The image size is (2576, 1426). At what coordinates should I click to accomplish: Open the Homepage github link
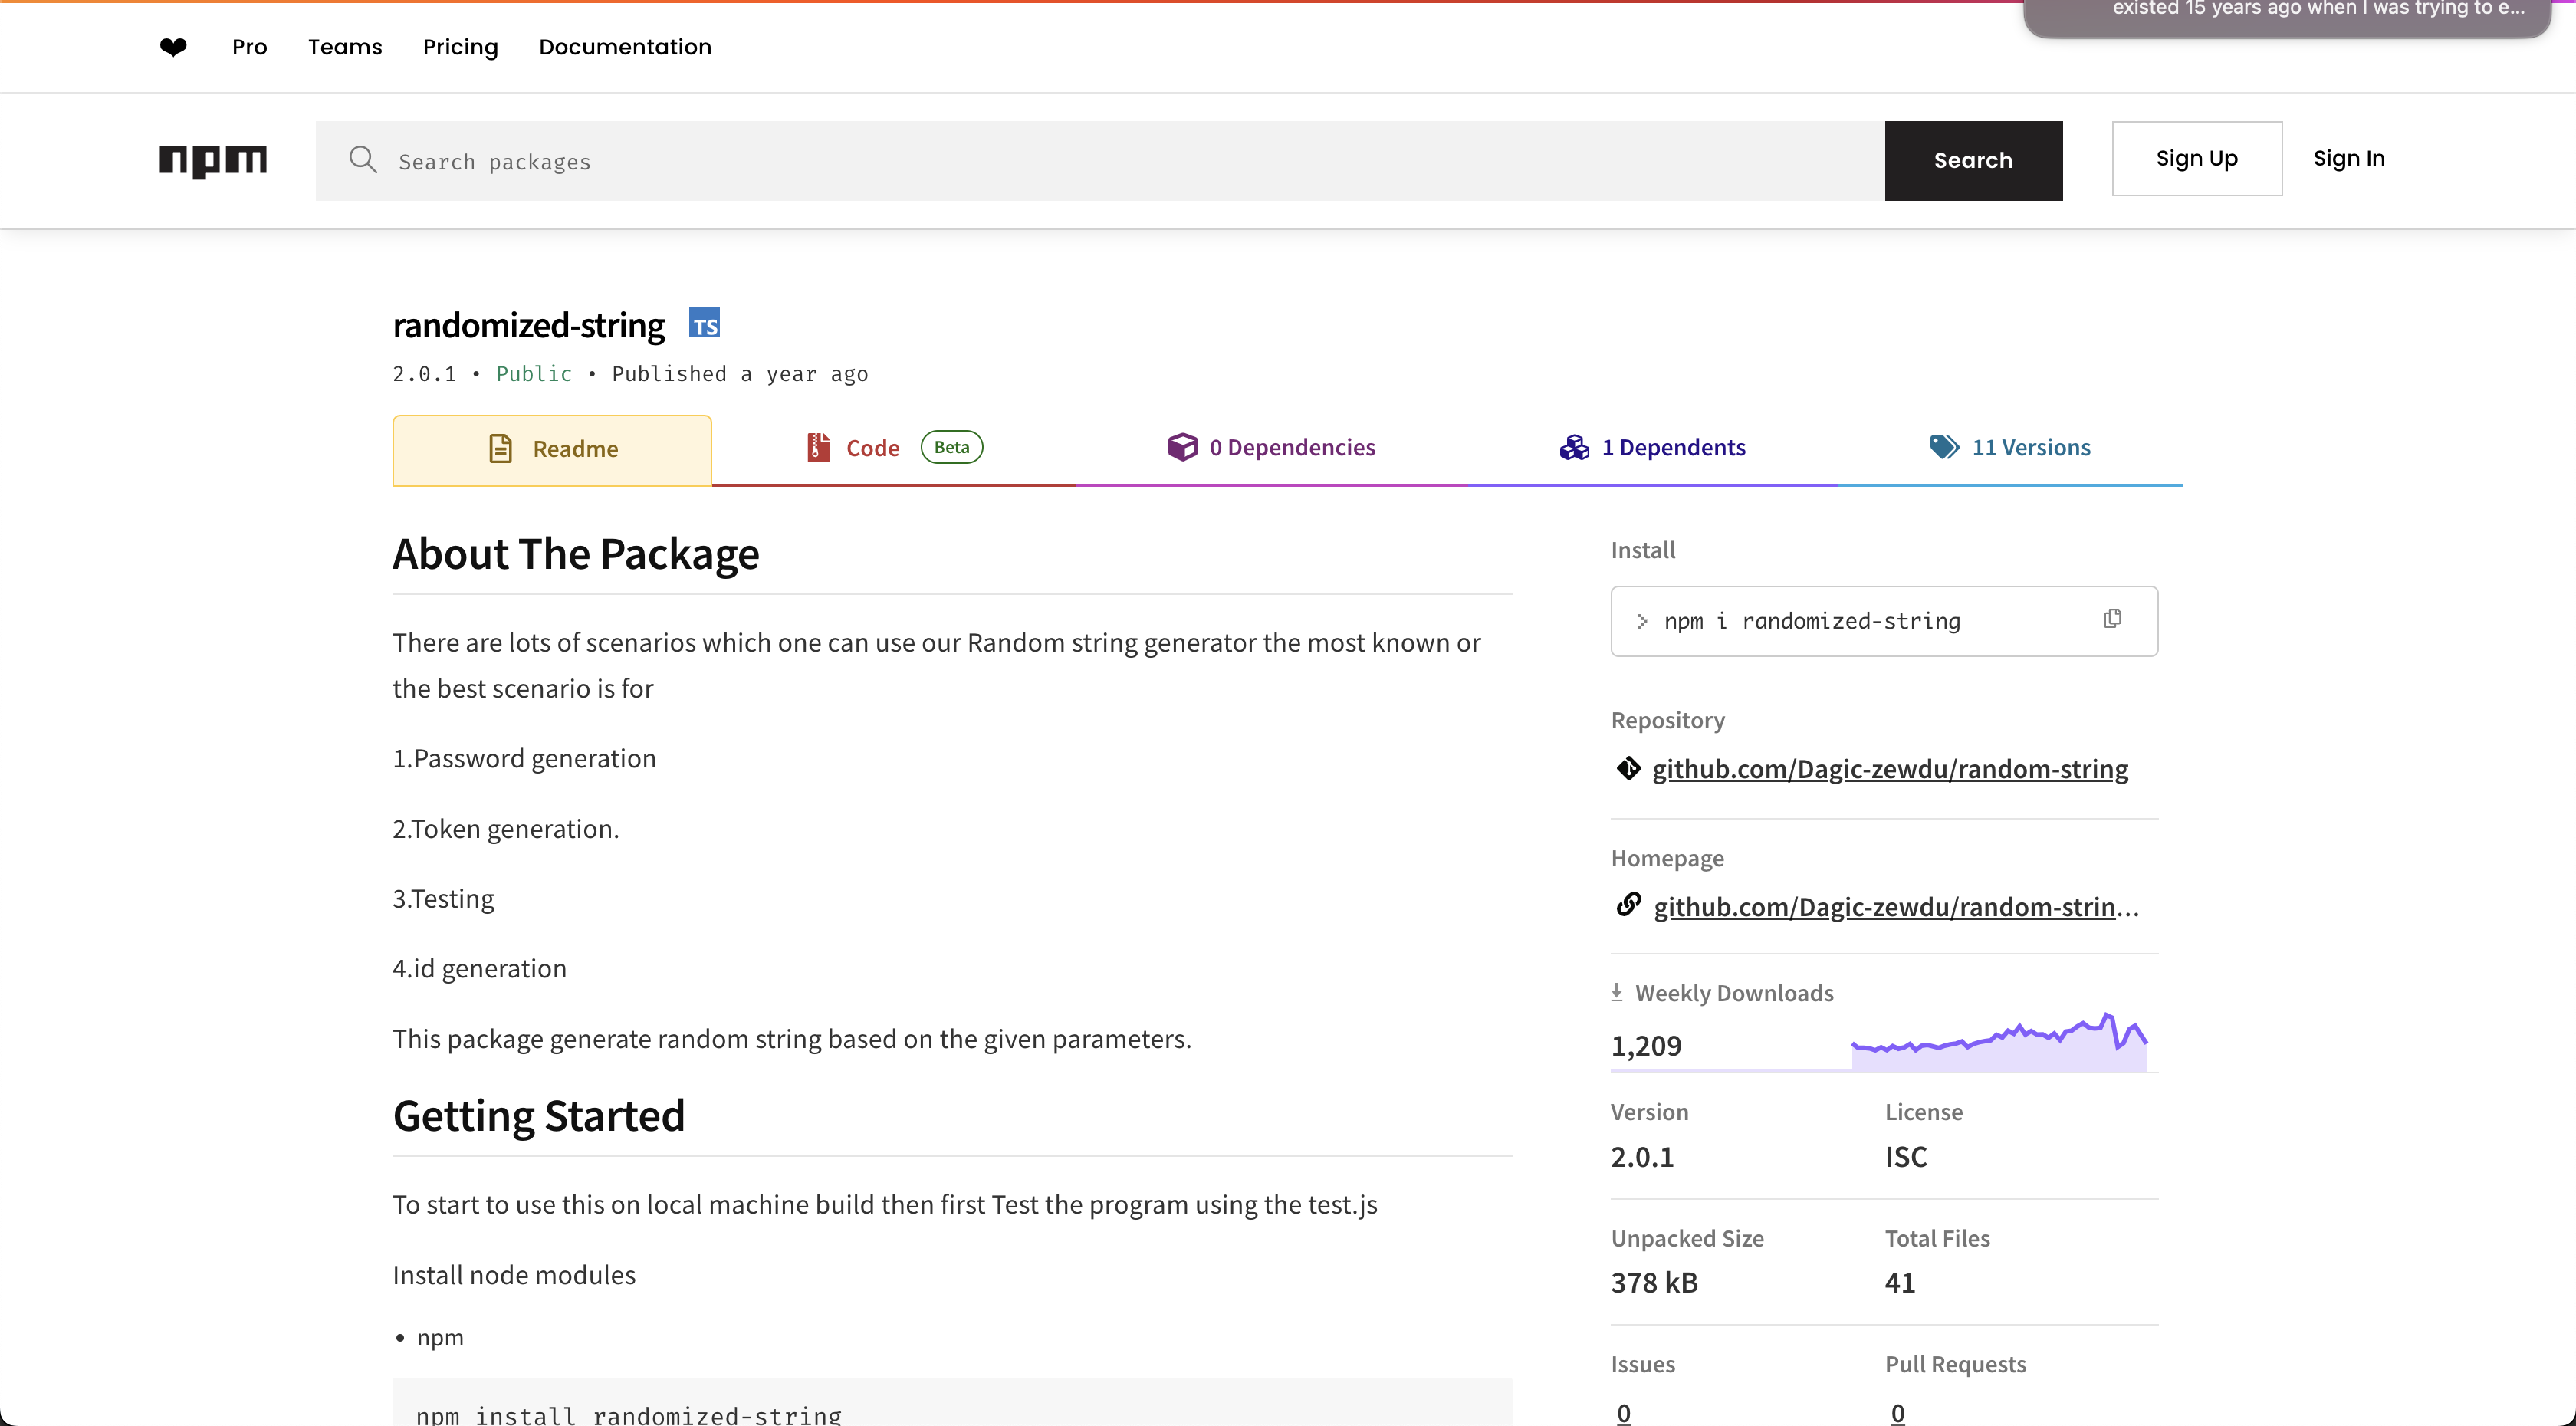coord(1896,906)
